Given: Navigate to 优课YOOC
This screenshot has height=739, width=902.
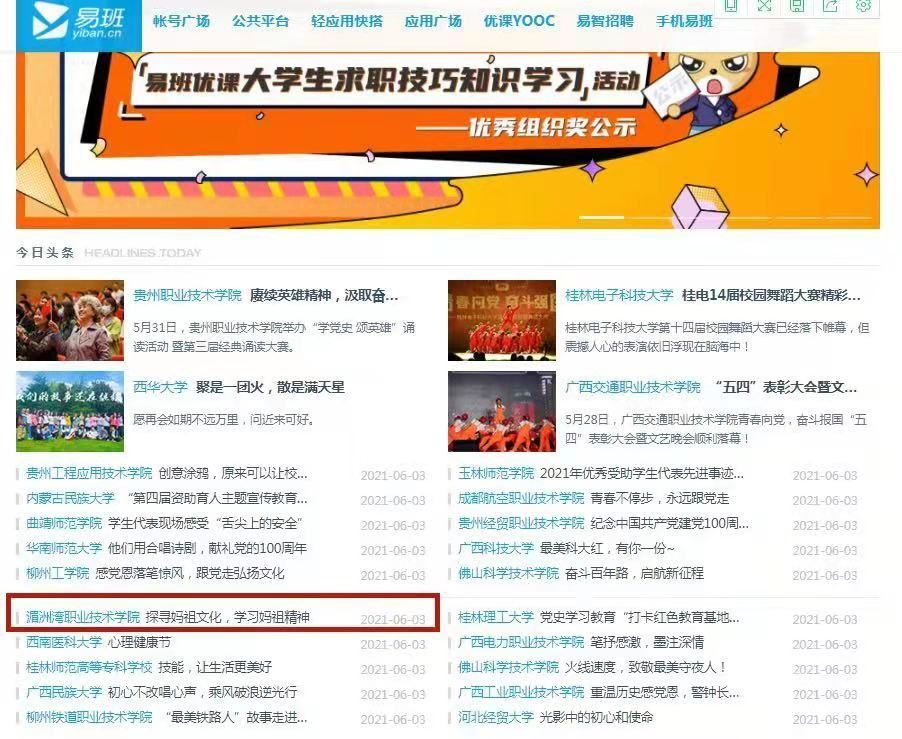Looking at the screenshot, I should point(519,21).
